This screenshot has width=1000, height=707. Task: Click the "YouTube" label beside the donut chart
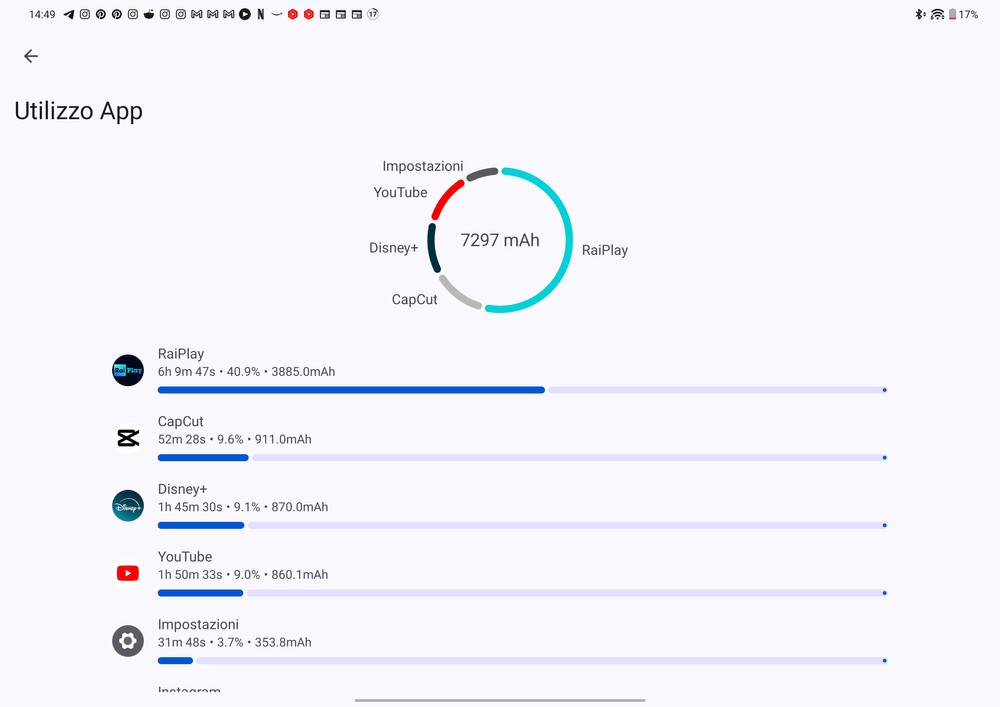[401, 193]
